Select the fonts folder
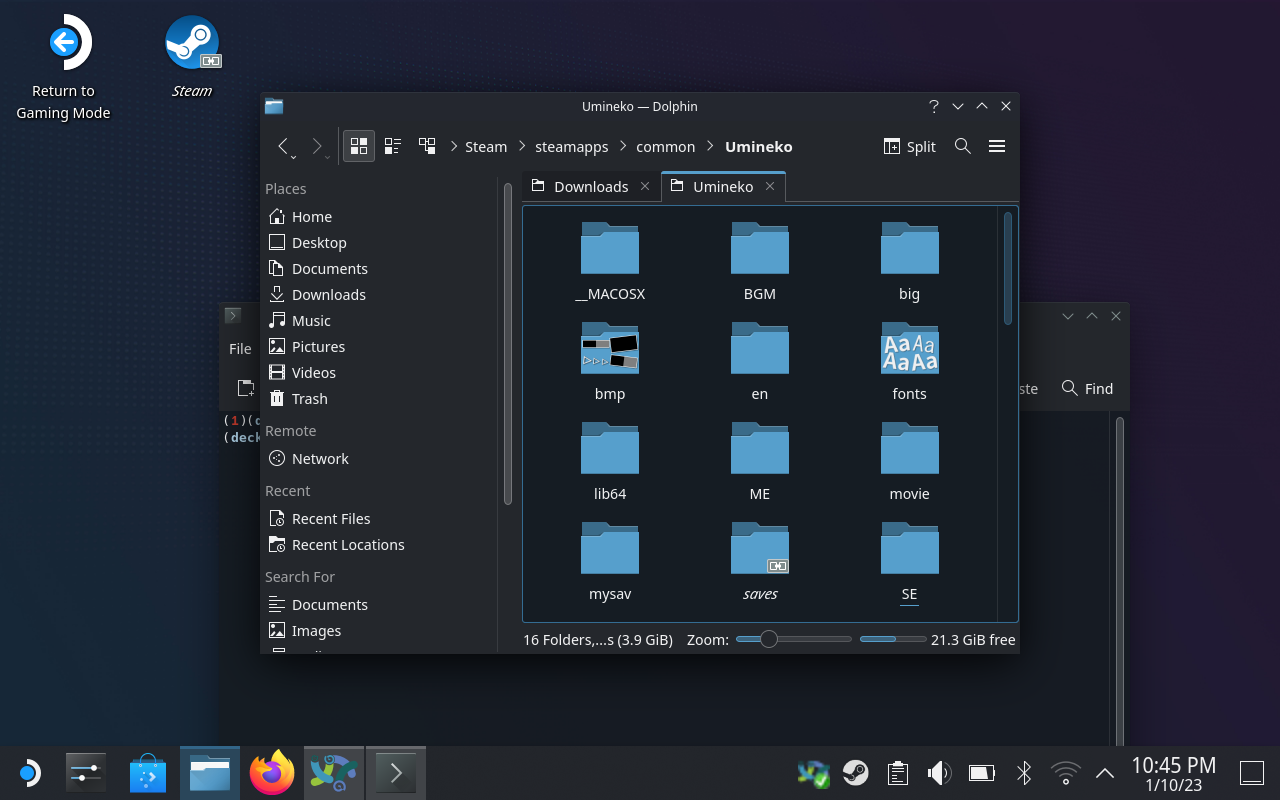Image resolution: width=1280 pixels, height=800 pixels. pyautogui.click(x=910, y=361)
